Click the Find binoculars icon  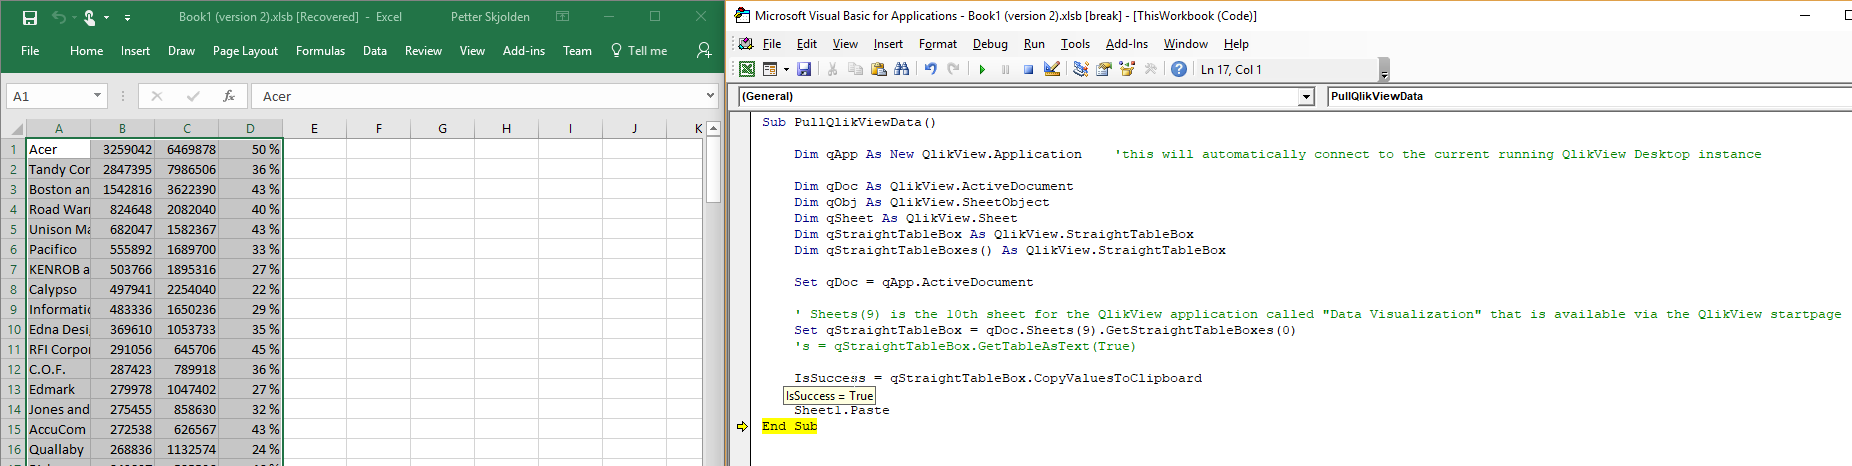click(902, 69)
